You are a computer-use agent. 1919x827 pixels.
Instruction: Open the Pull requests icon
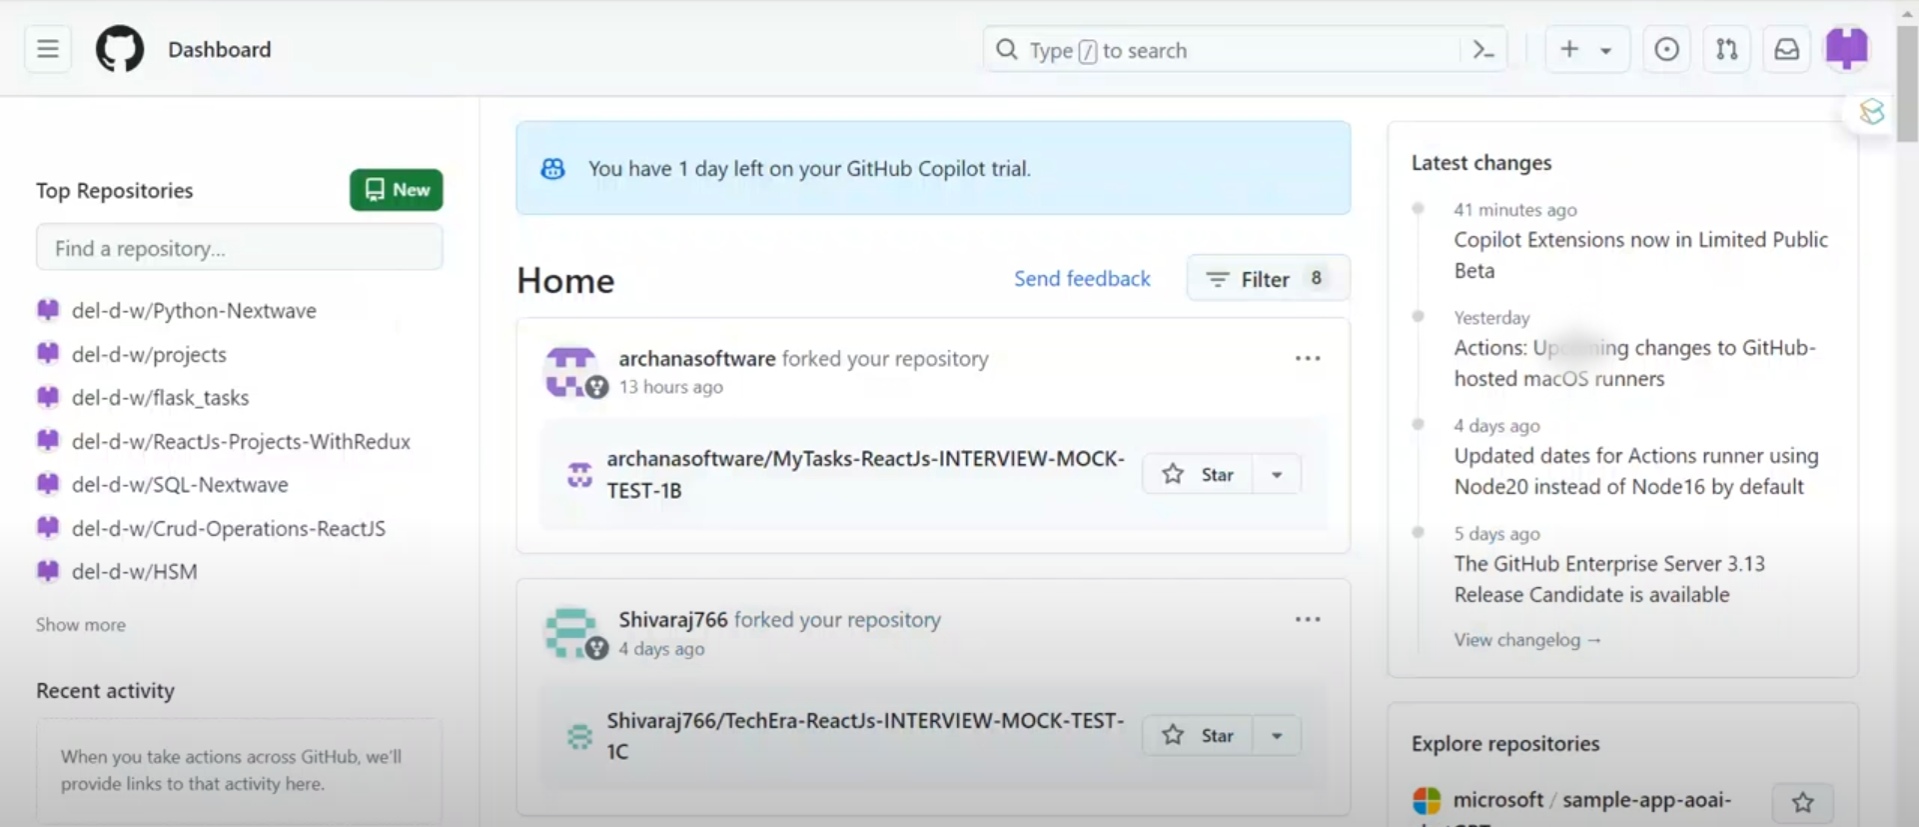(1726, 49)
